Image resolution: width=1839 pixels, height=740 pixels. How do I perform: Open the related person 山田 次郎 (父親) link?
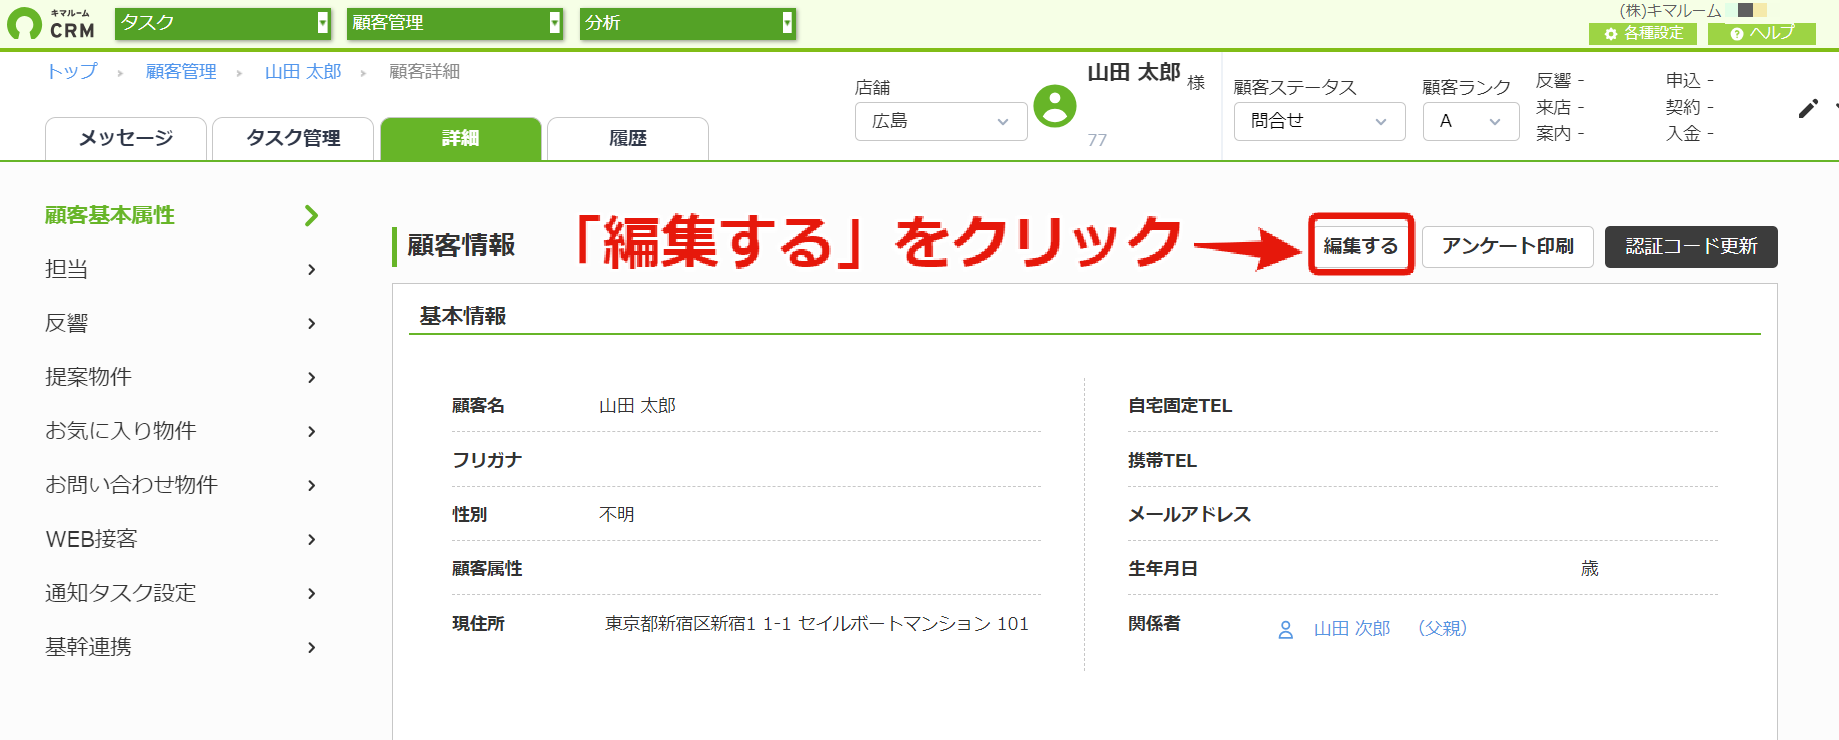[1390, 629]
